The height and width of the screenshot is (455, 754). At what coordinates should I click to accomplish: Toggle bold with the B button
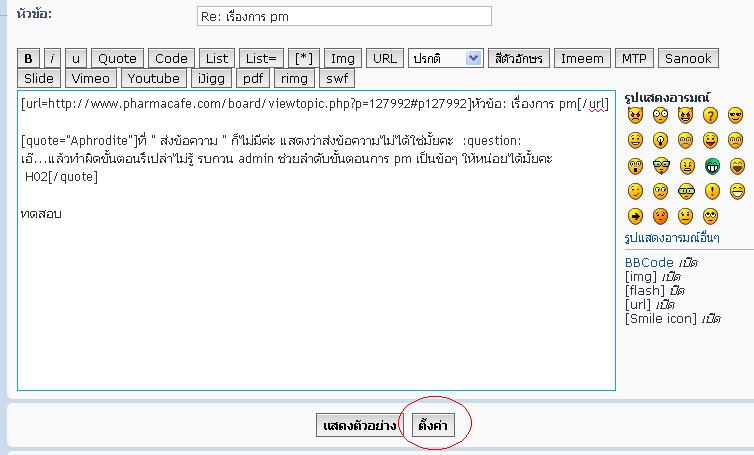[29, 58]
